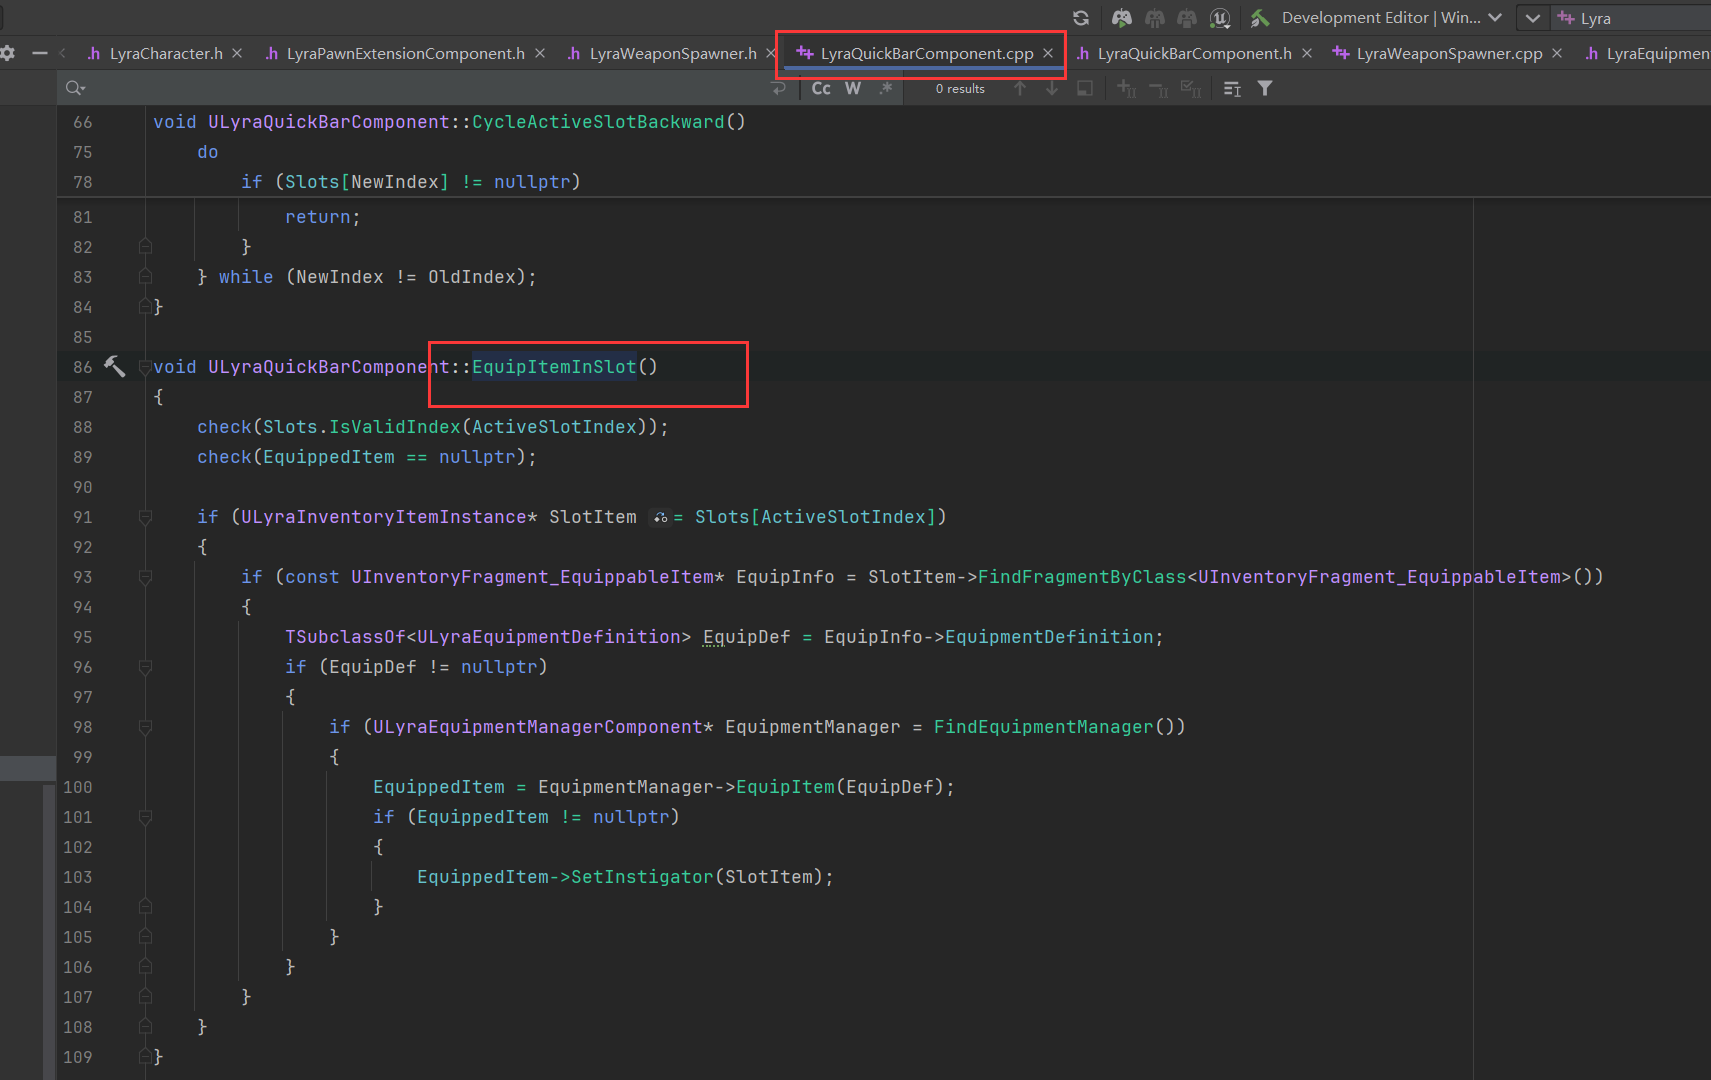Toggle Regex option in find bar
Image resolution: width=1711 pixels, height=1080 pixels.
885,89
